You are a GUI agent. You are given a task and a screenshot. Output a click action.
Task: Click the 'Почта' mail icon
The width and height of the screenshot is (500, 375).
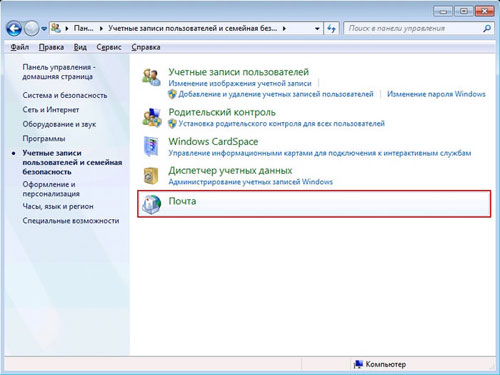[151, 204]
